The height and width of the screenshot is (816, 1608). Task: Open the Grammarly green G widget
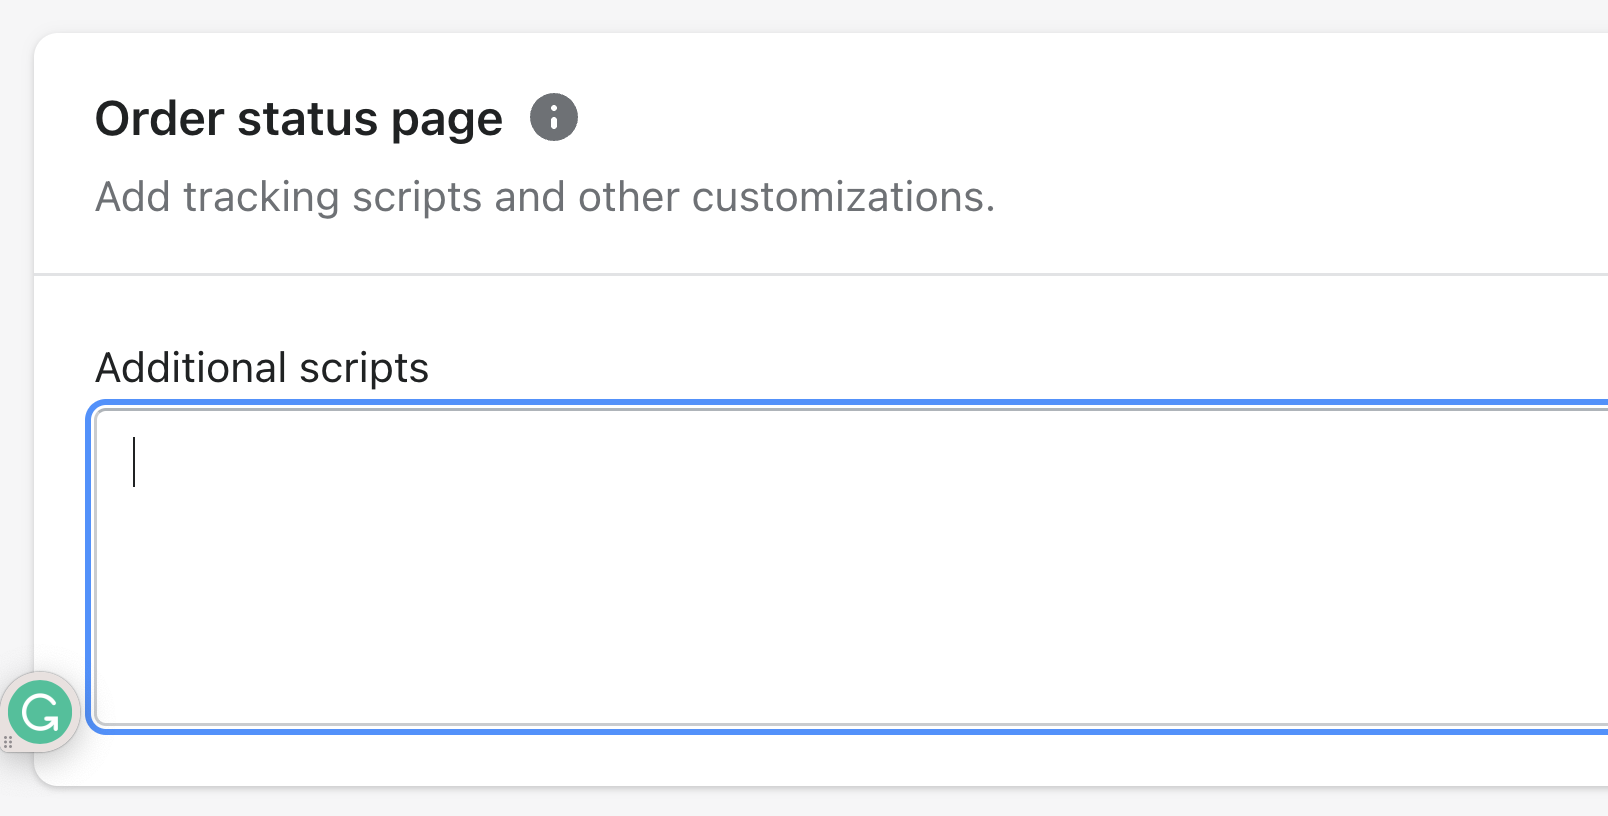[40, 713]
